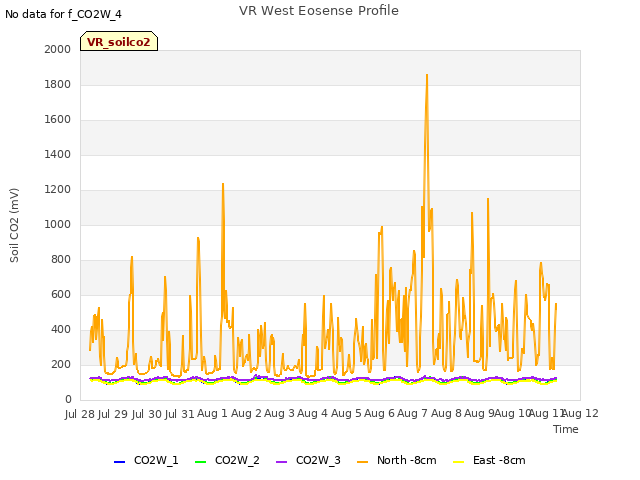Toggle CO2W_1 series in the legend
Image resolution: width=640 pixels, height=480 pixels.
(x=146, y=460)
